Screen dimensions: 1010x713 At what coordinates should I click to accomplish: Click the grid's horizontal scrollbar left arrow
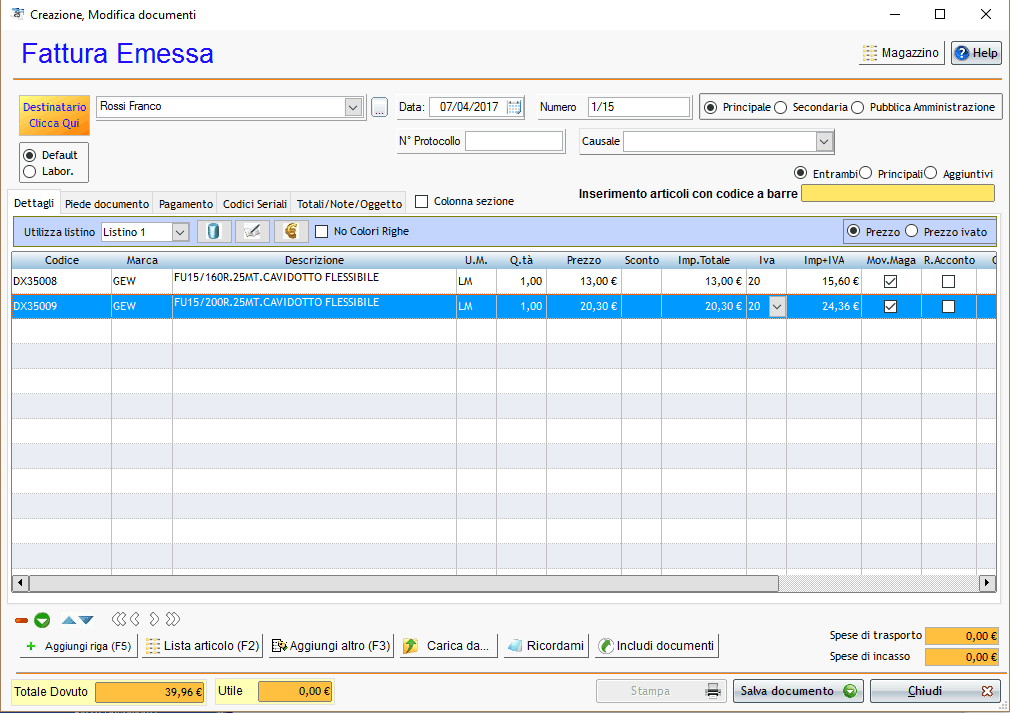[x=20, y=583]
